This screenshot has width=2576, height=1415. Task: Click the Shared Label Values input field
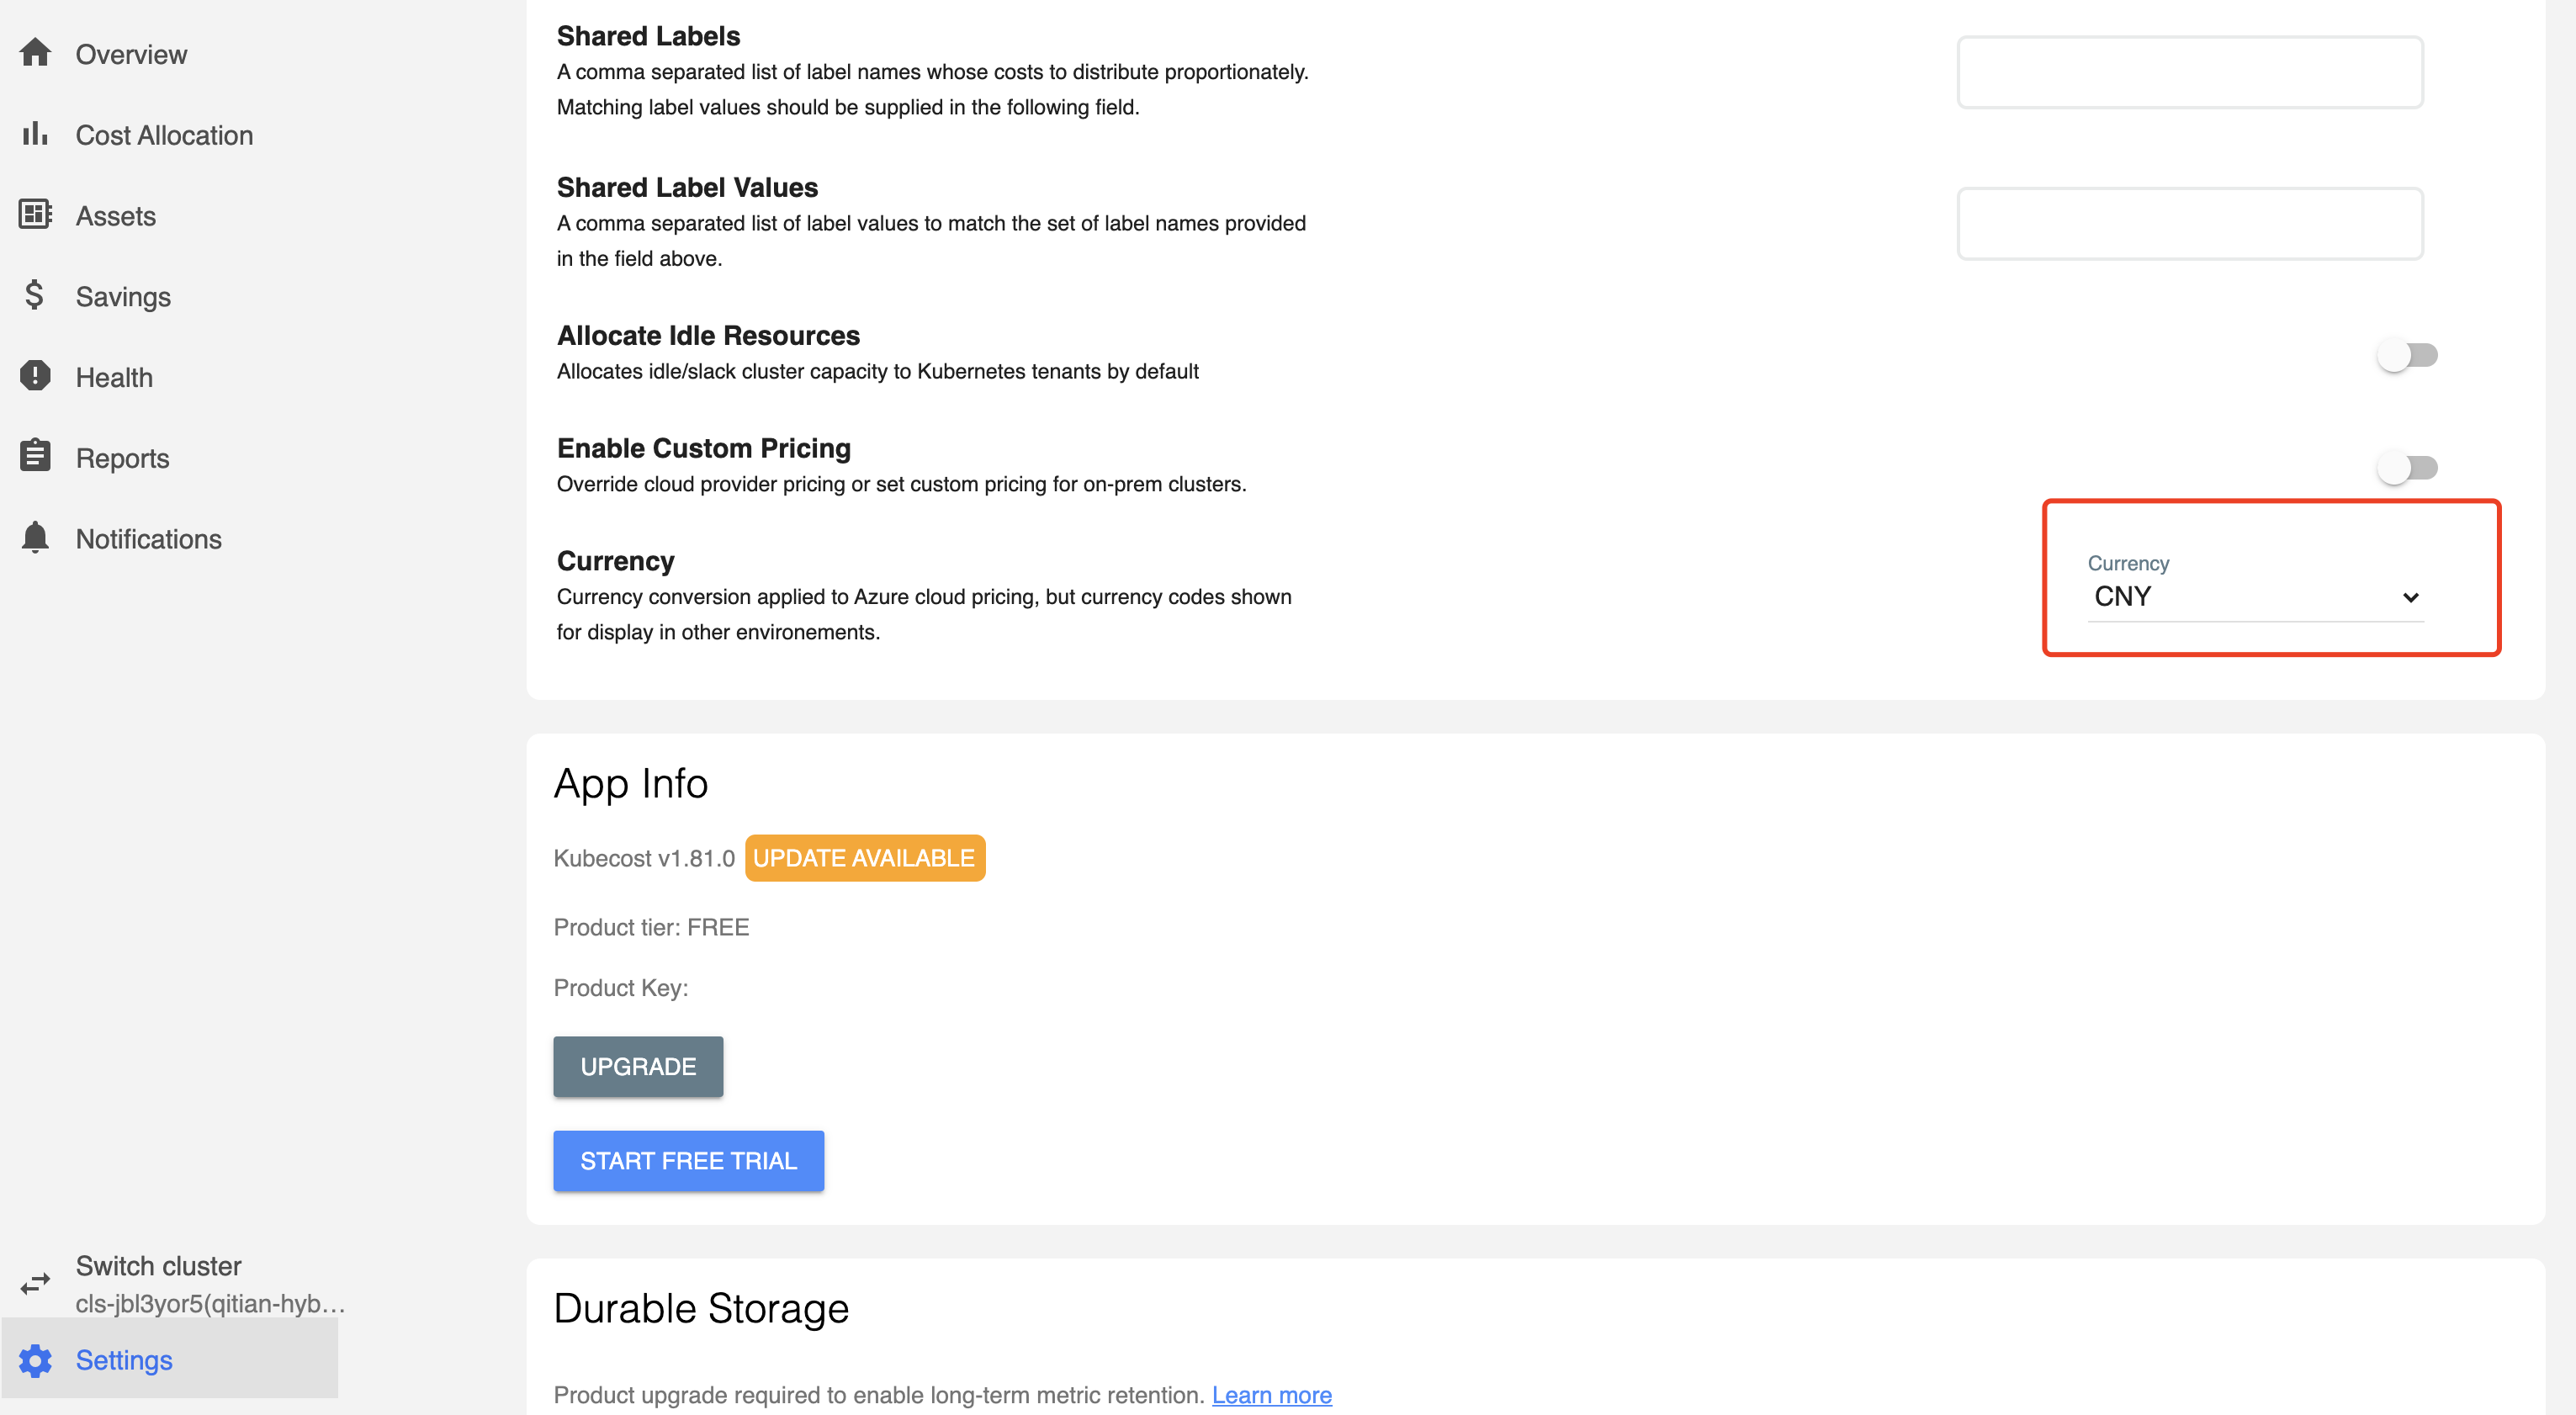(x=2189, y=223)
